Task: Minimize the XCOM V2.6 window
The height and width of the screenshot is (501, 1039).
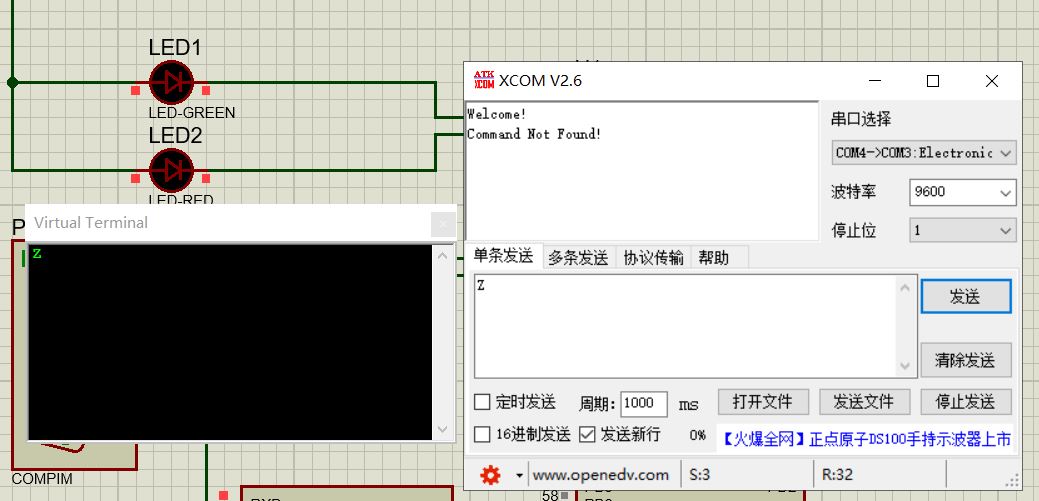Action: pos(875,81)
